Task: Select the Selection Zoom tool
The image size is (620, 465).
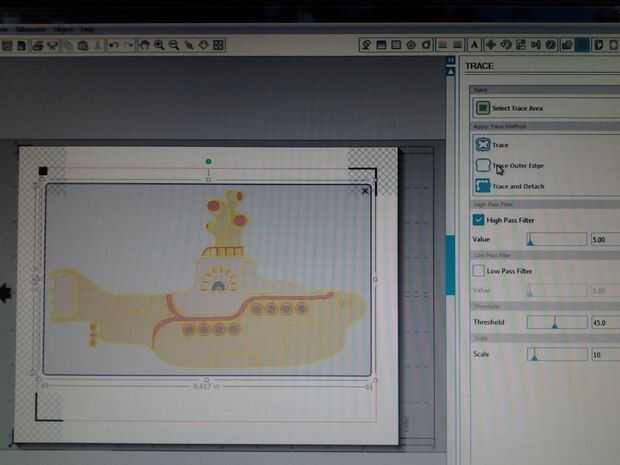Action: pyautogui.click(x=189, y=45)
